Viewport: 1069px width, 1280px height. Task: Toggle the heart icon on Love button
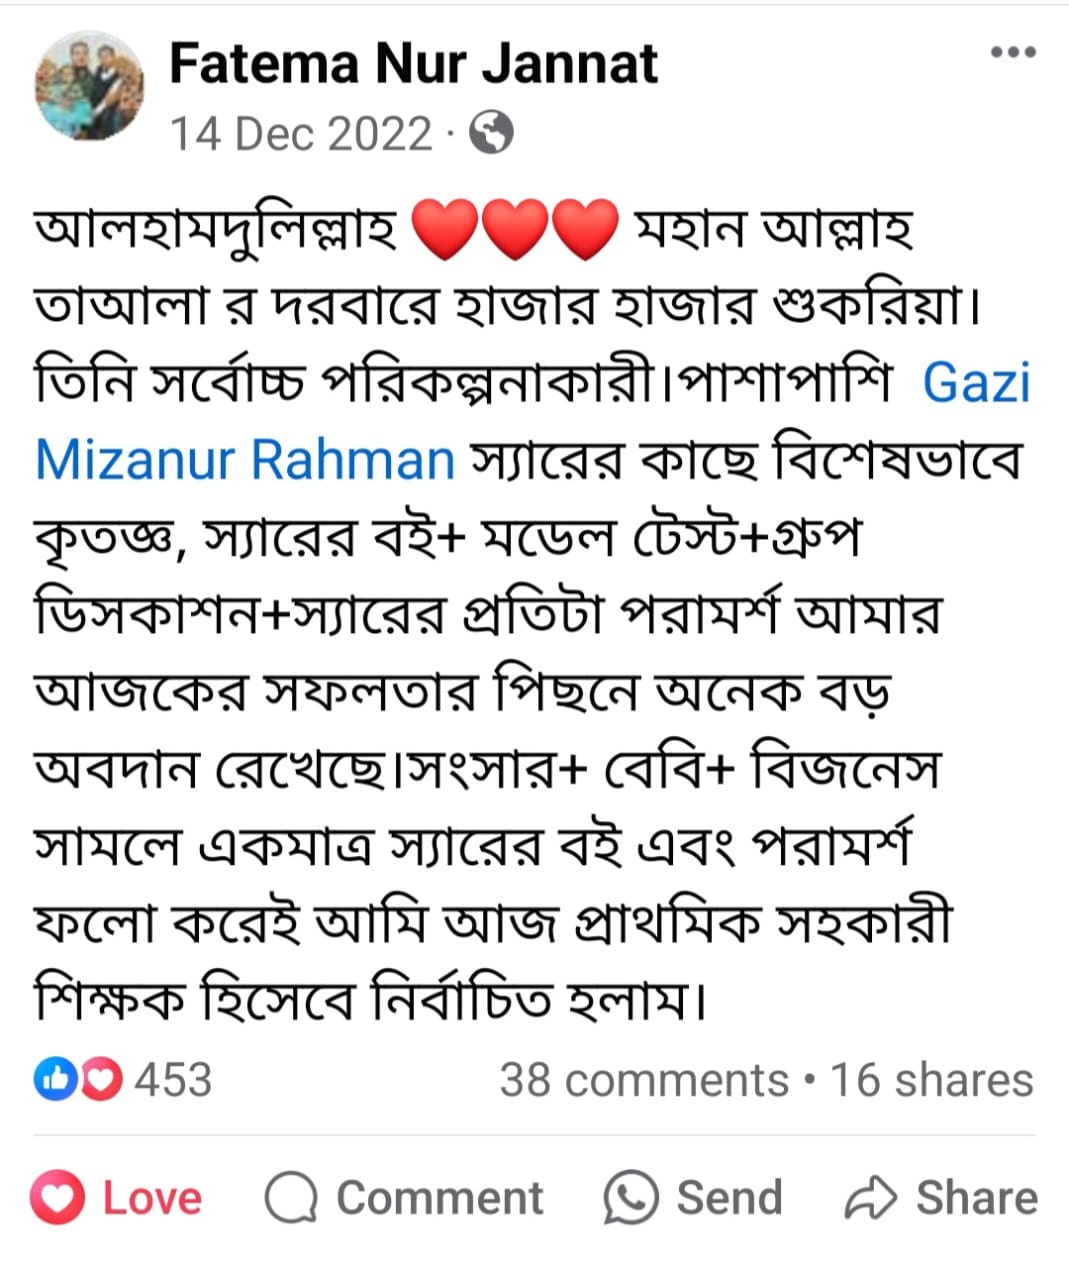(x=58, y=1197)
